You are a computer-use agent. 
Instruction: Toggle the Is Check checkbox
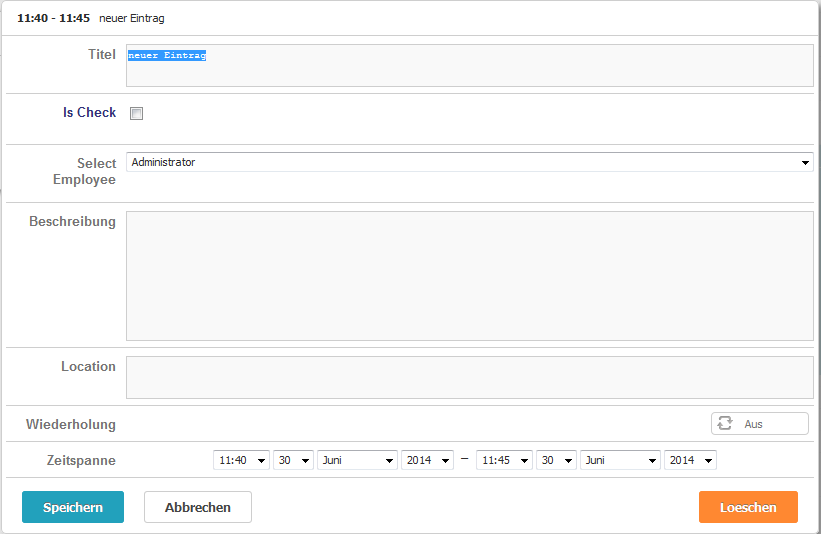point(137,113)
